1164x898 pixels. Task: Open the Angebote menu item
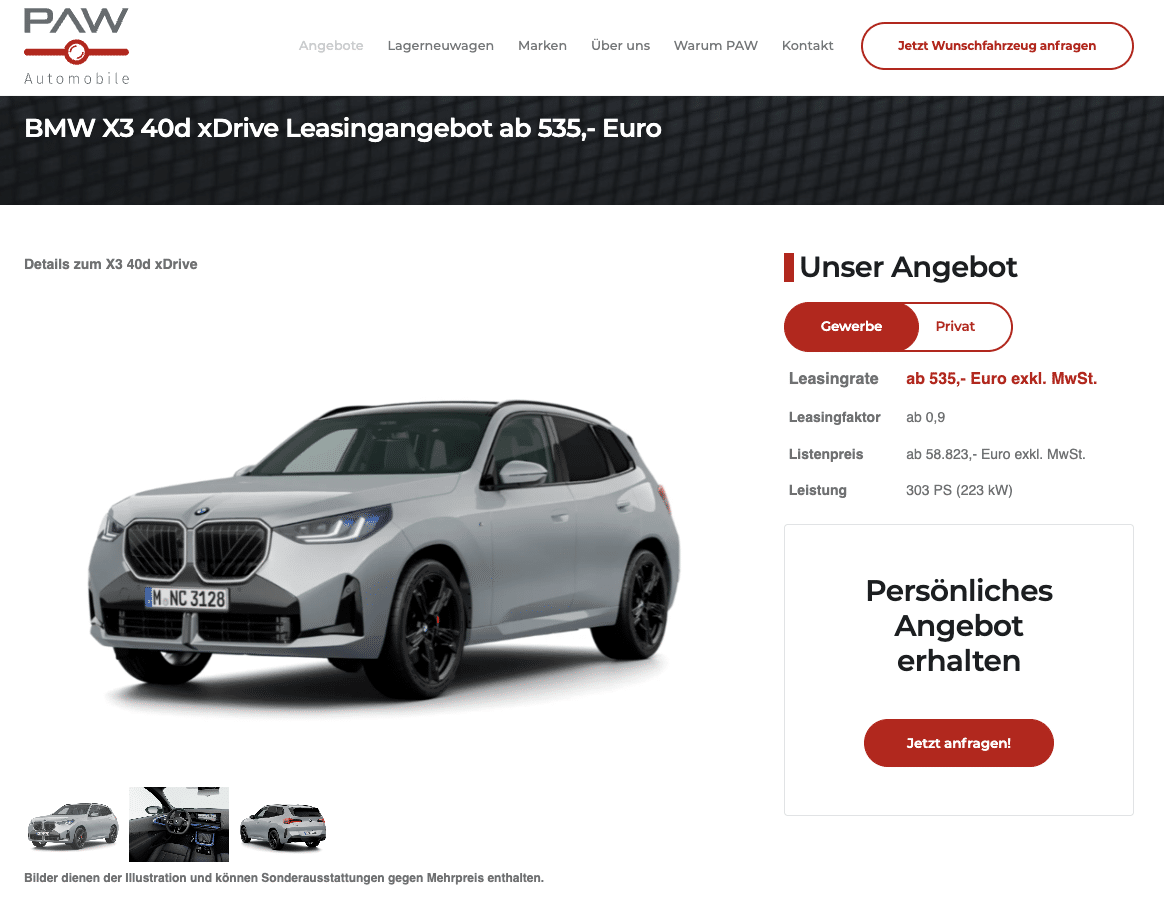(331, 45)
